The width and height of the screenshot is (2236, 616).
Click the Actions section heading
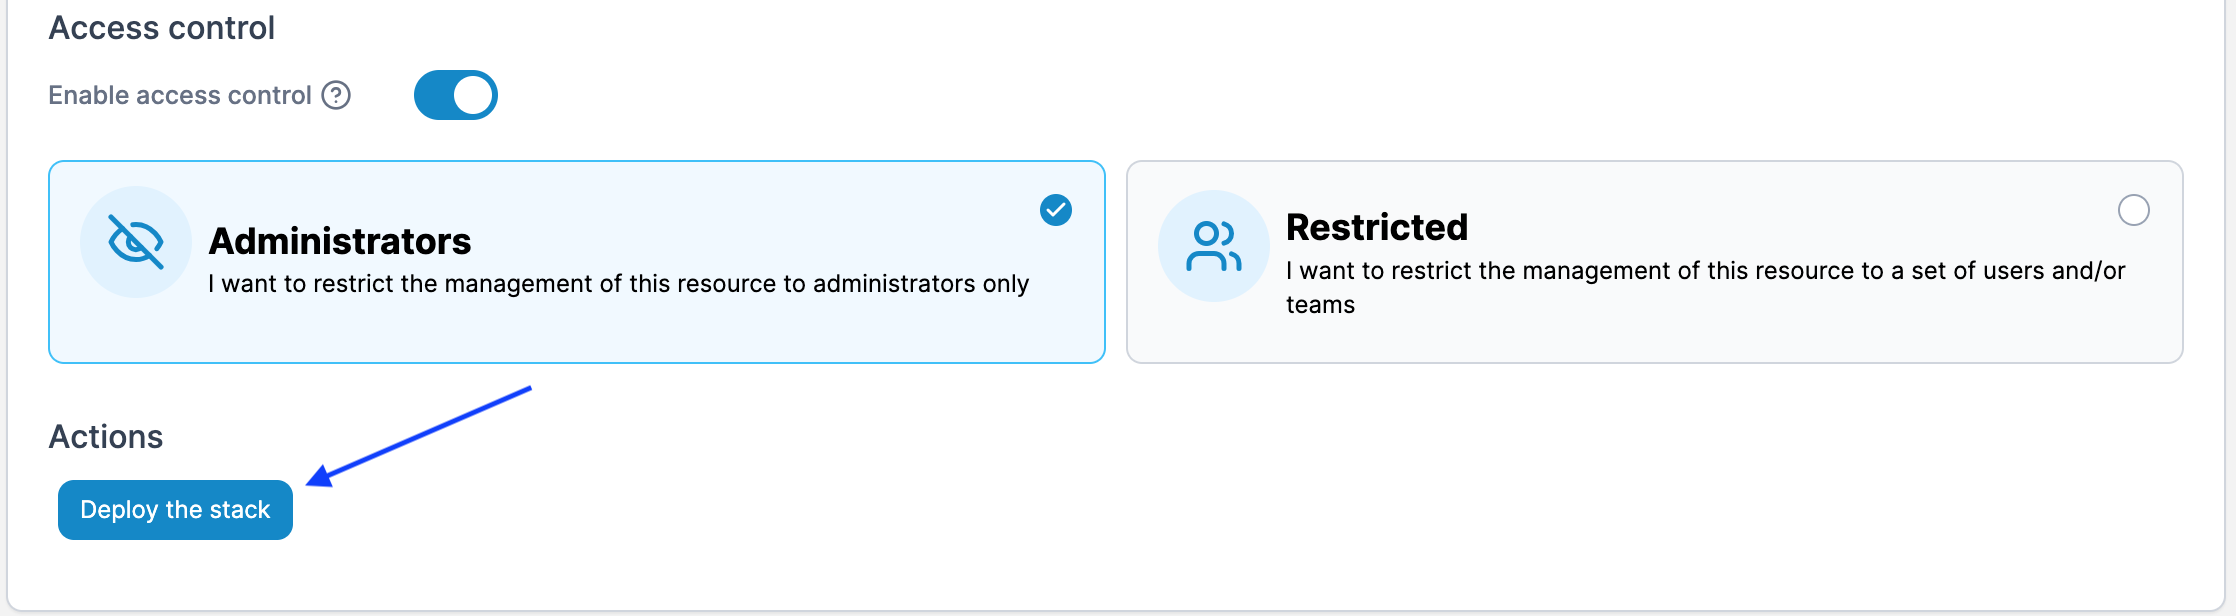click(x=106, y=437)
